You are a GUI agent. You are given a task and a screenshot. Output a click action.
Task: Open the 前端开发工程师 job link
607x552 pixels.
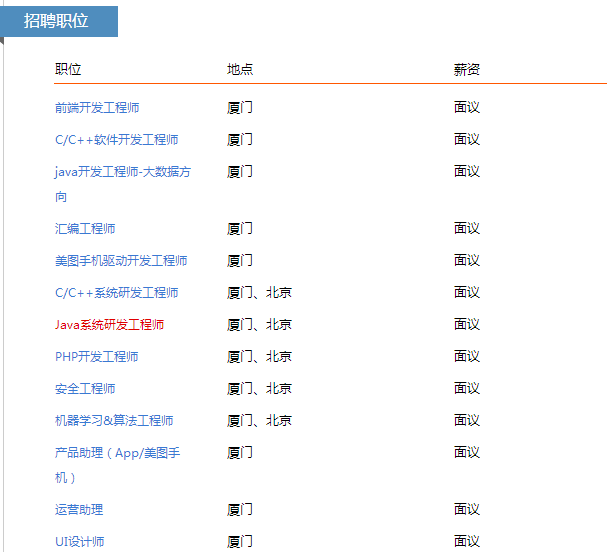pos(97,108)
